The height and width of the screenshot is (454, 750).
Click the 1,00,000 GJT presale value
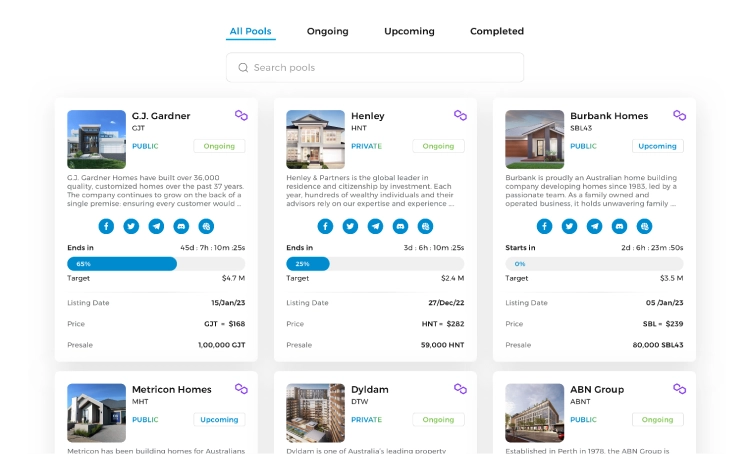[x=221, y=345]
